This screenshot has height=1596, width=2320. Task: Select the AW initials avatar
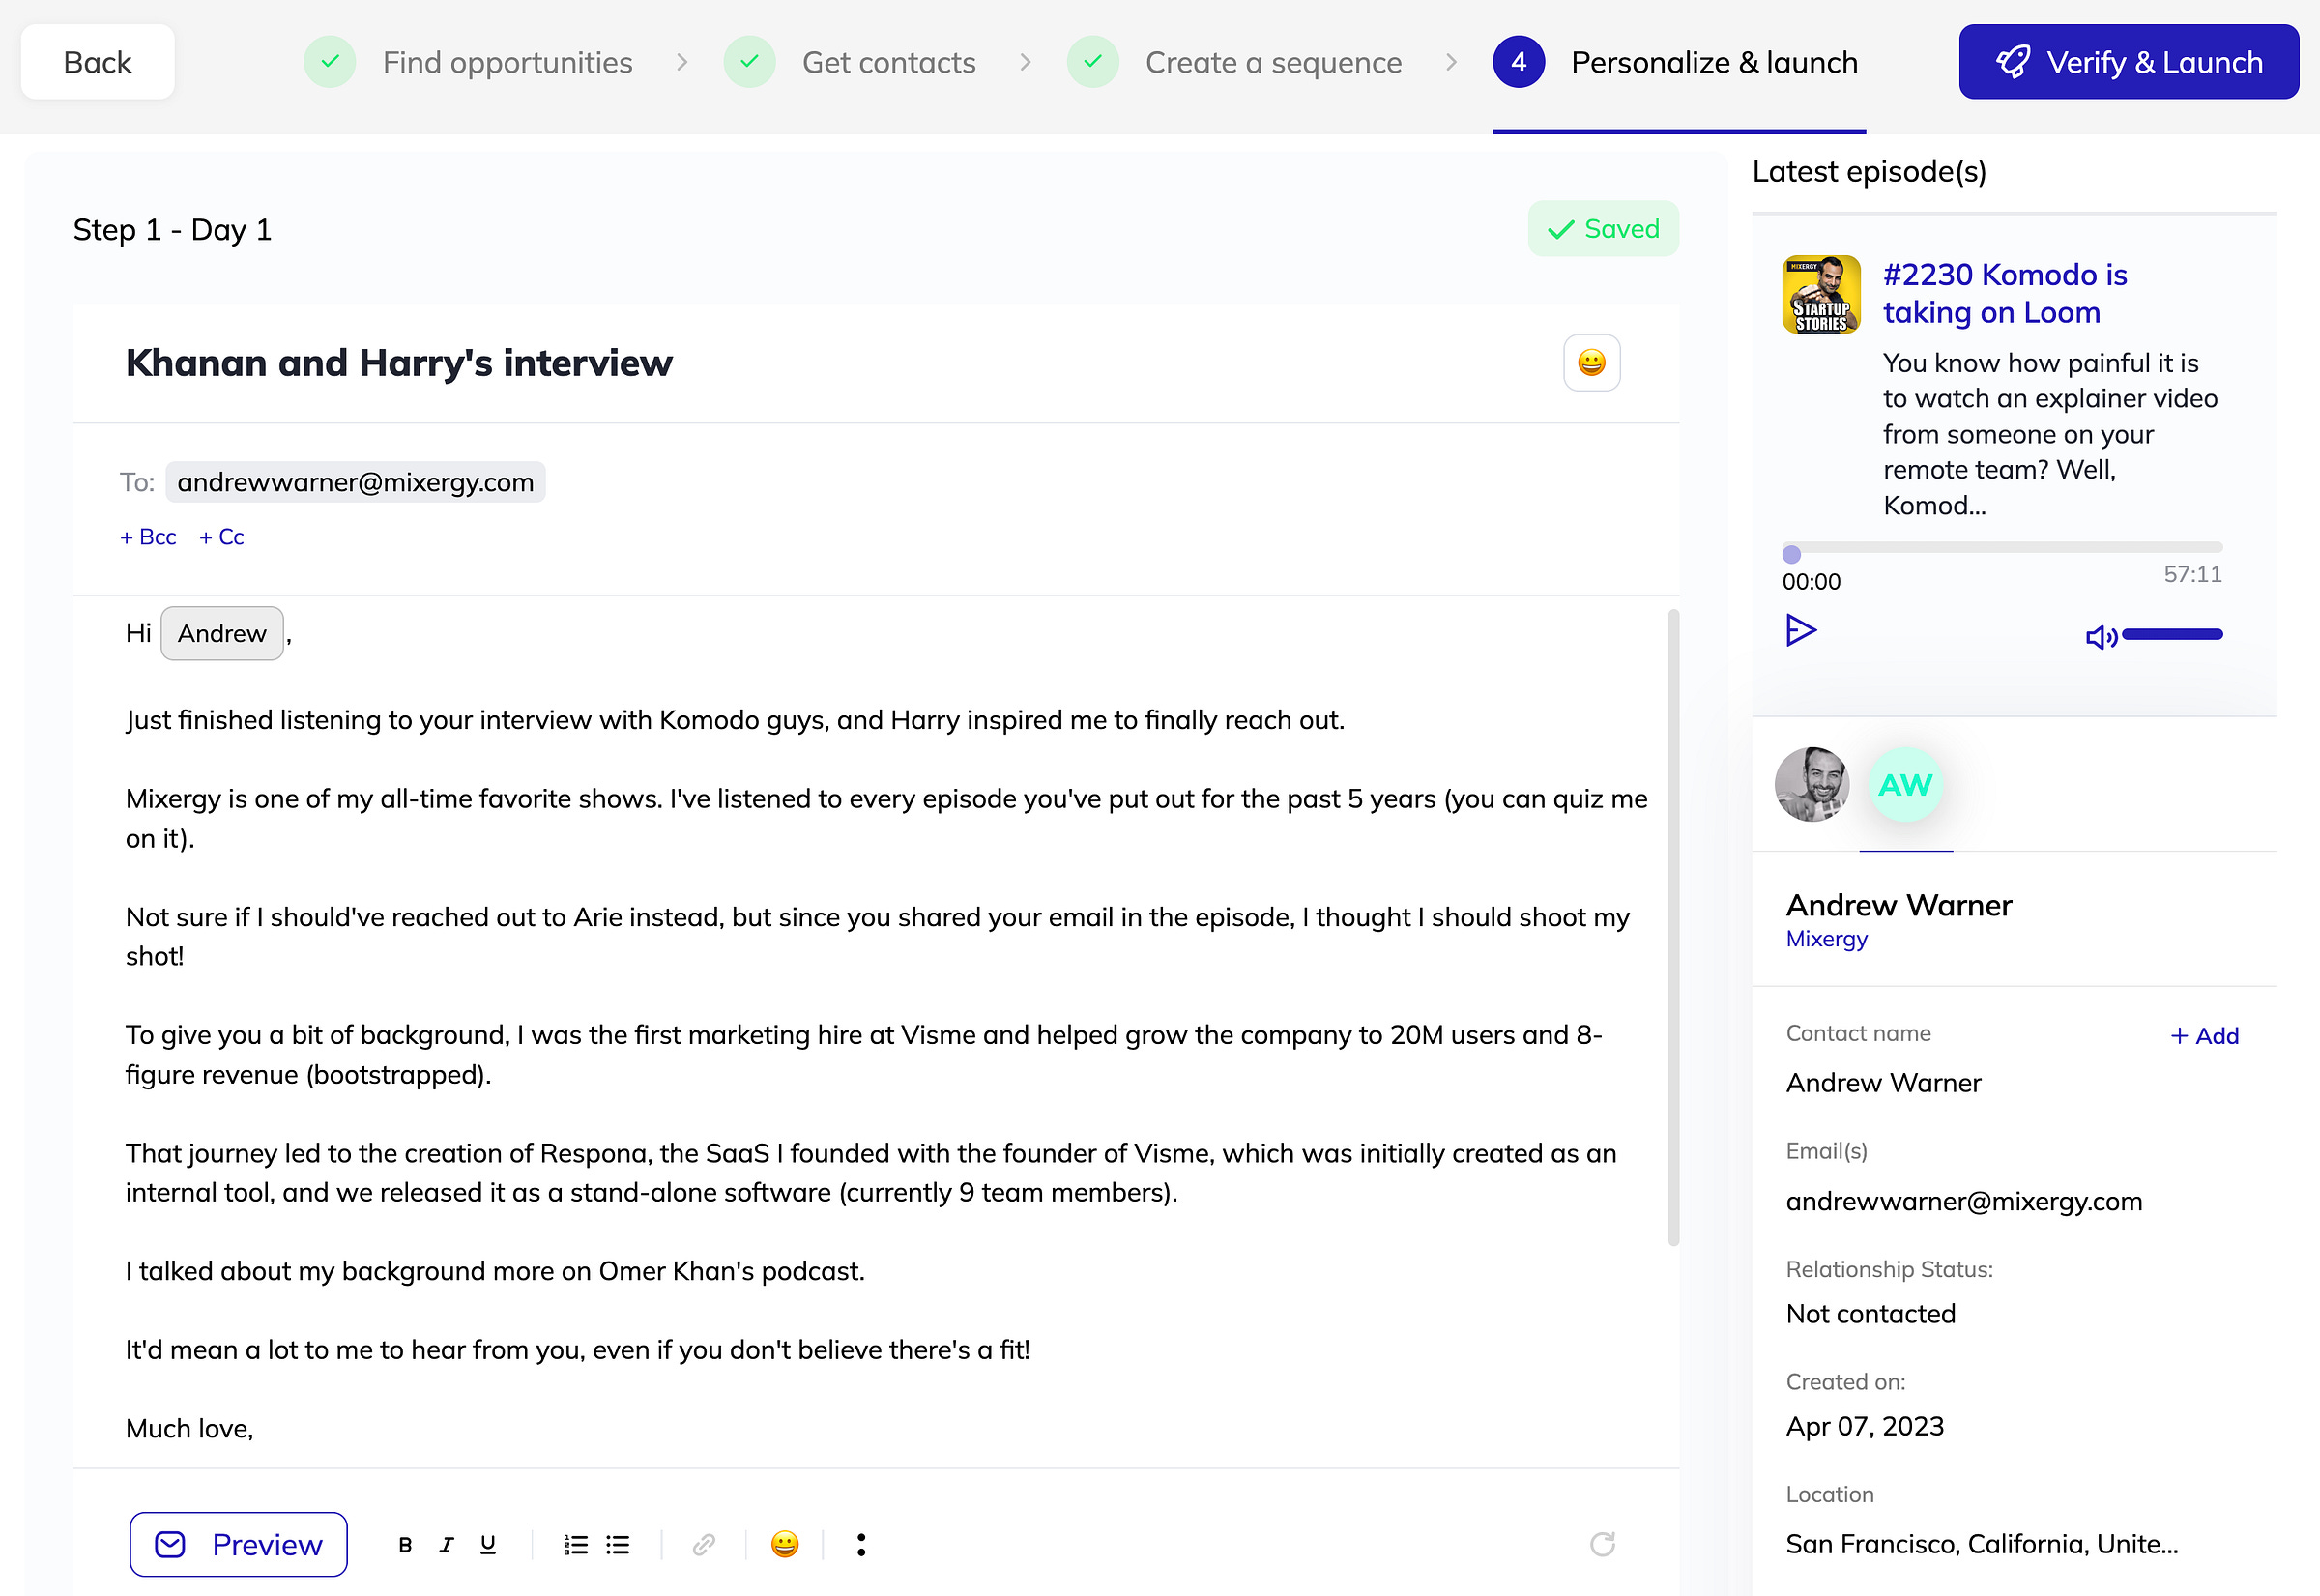pos(1905,784)
